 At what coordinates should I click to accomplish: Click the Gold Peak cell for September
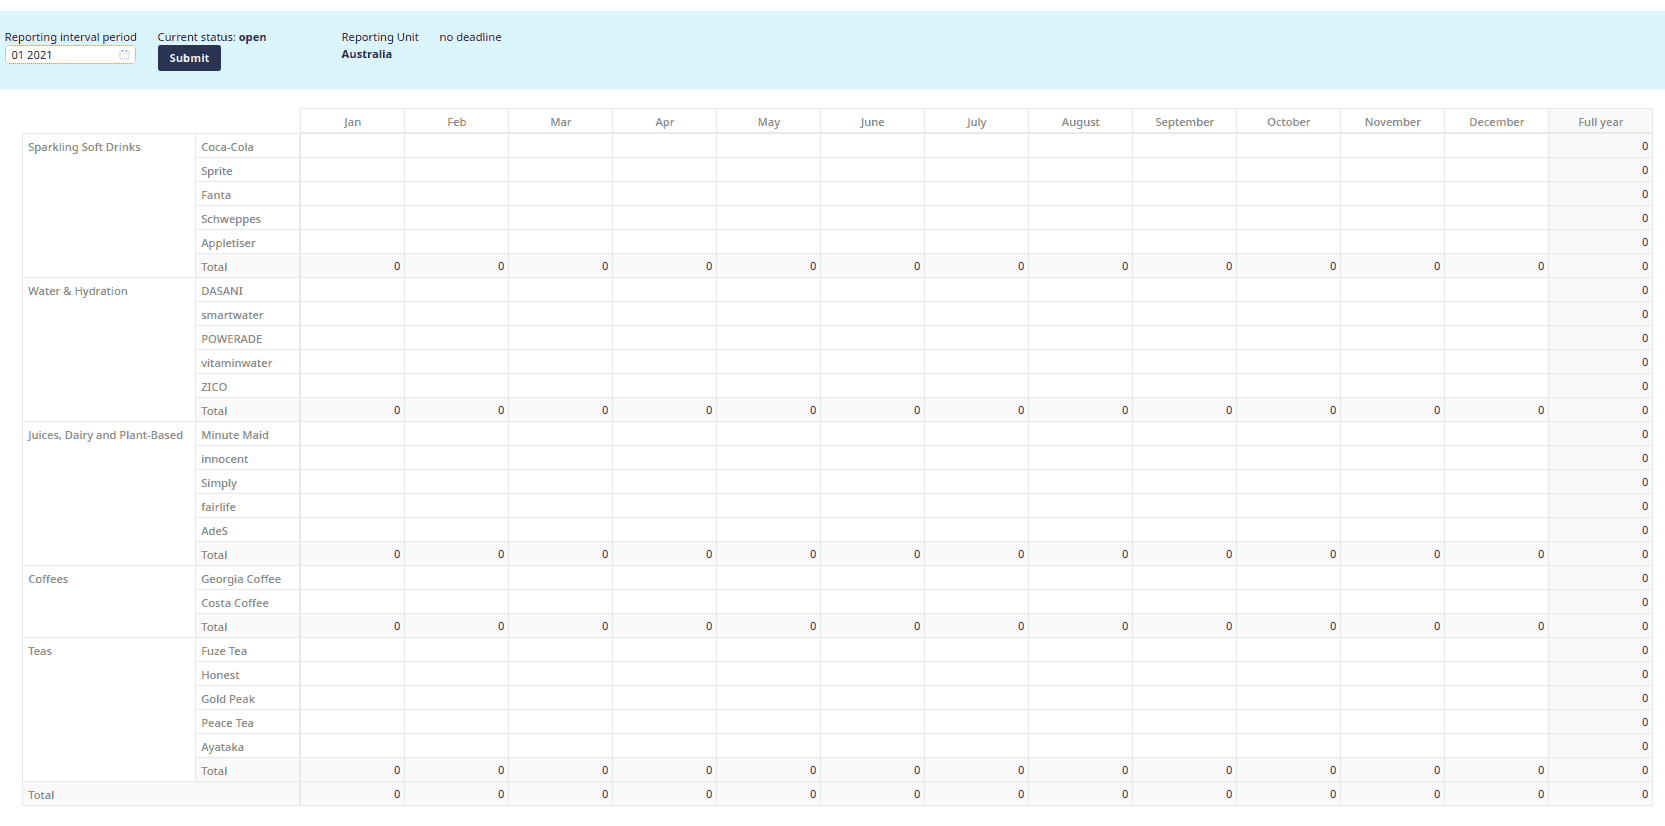(1184, 698)
